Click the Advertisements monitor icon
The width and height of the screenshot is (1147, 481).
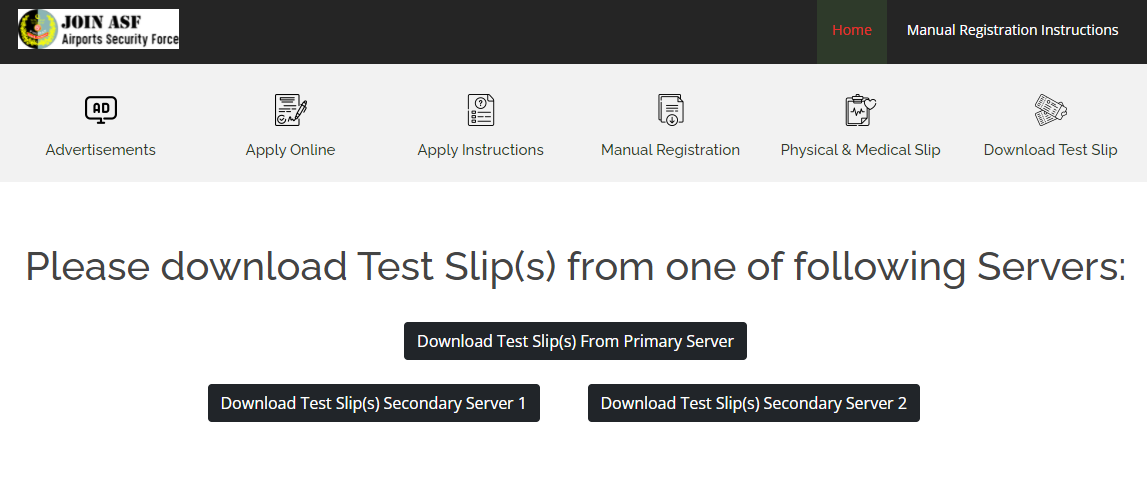click(x=101, y=109)
